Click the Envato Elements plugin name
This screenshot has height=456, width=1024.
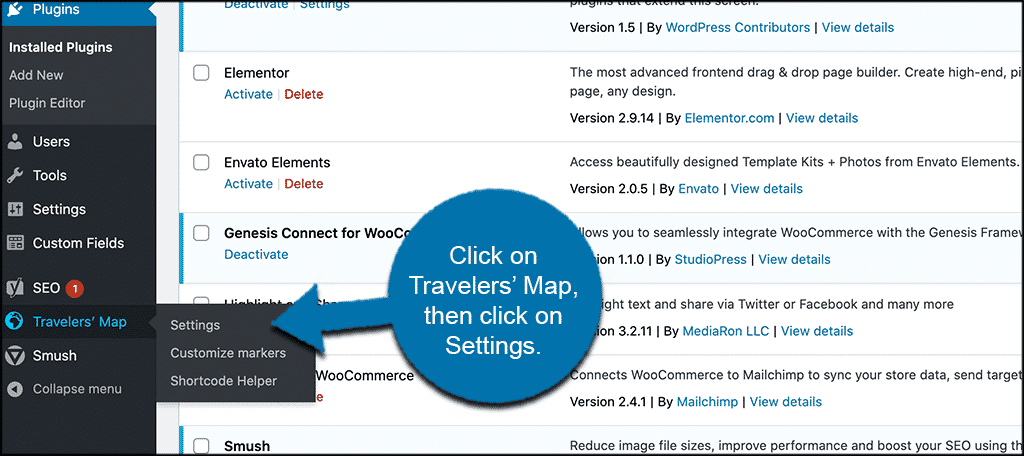coord(277,162)
